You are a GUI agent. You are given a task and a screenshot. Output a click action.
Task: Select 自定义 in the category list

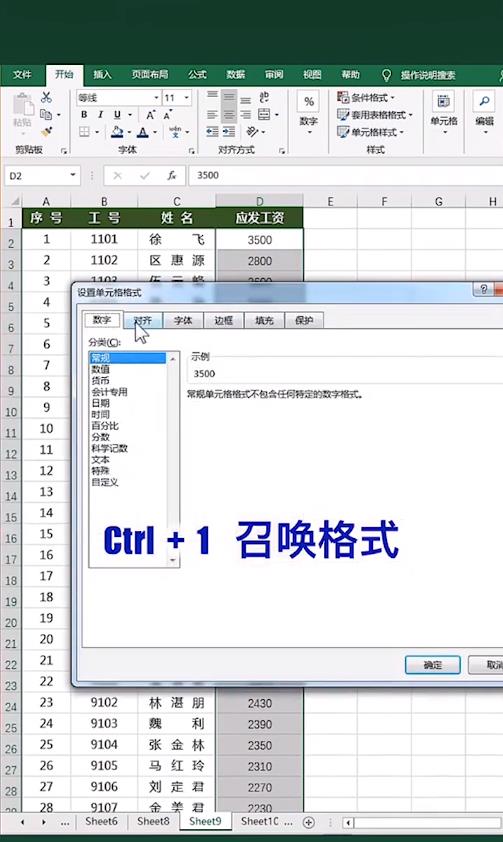105,482
